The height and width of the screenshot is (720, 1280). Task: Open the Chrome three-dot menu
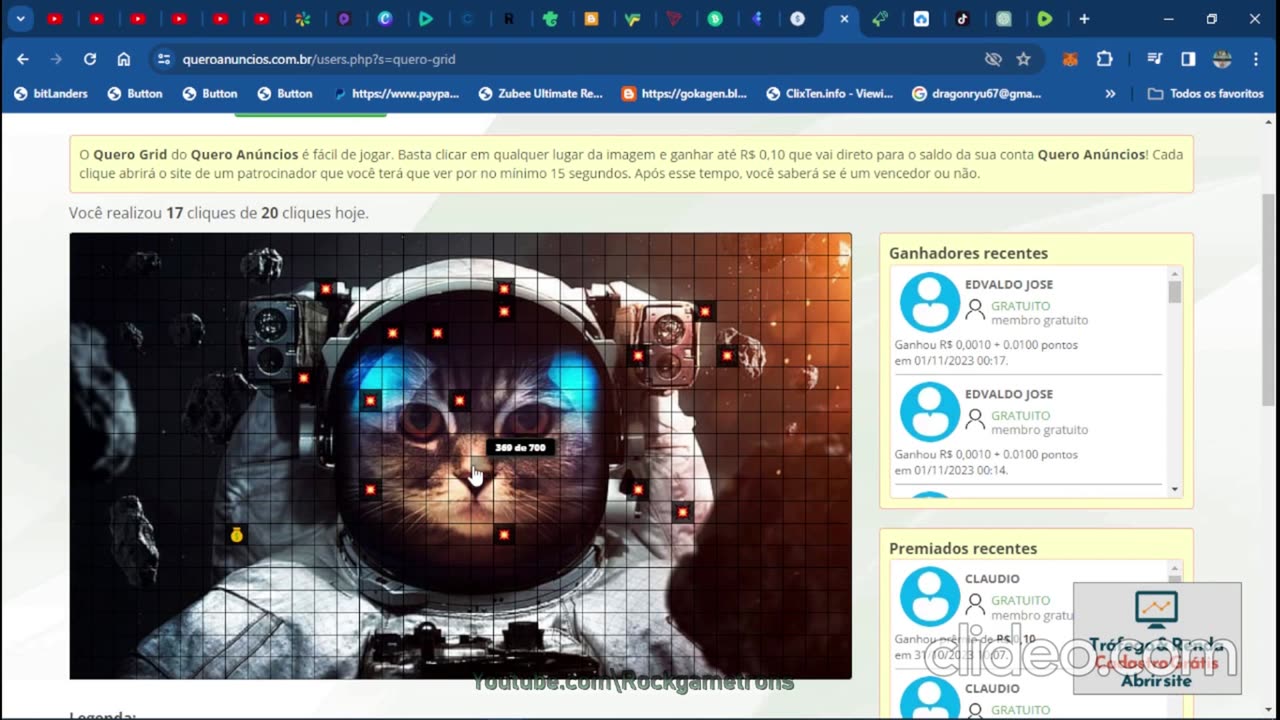(x=1255, y=59)
